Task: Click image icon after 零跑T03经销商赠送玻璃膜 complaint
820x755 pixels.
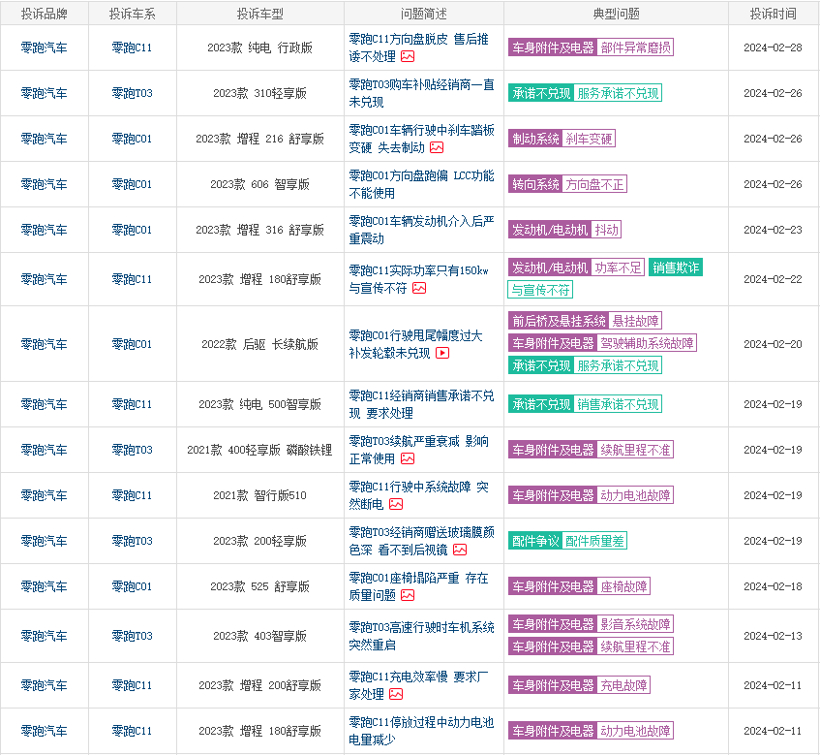Action: click(460, 550)
